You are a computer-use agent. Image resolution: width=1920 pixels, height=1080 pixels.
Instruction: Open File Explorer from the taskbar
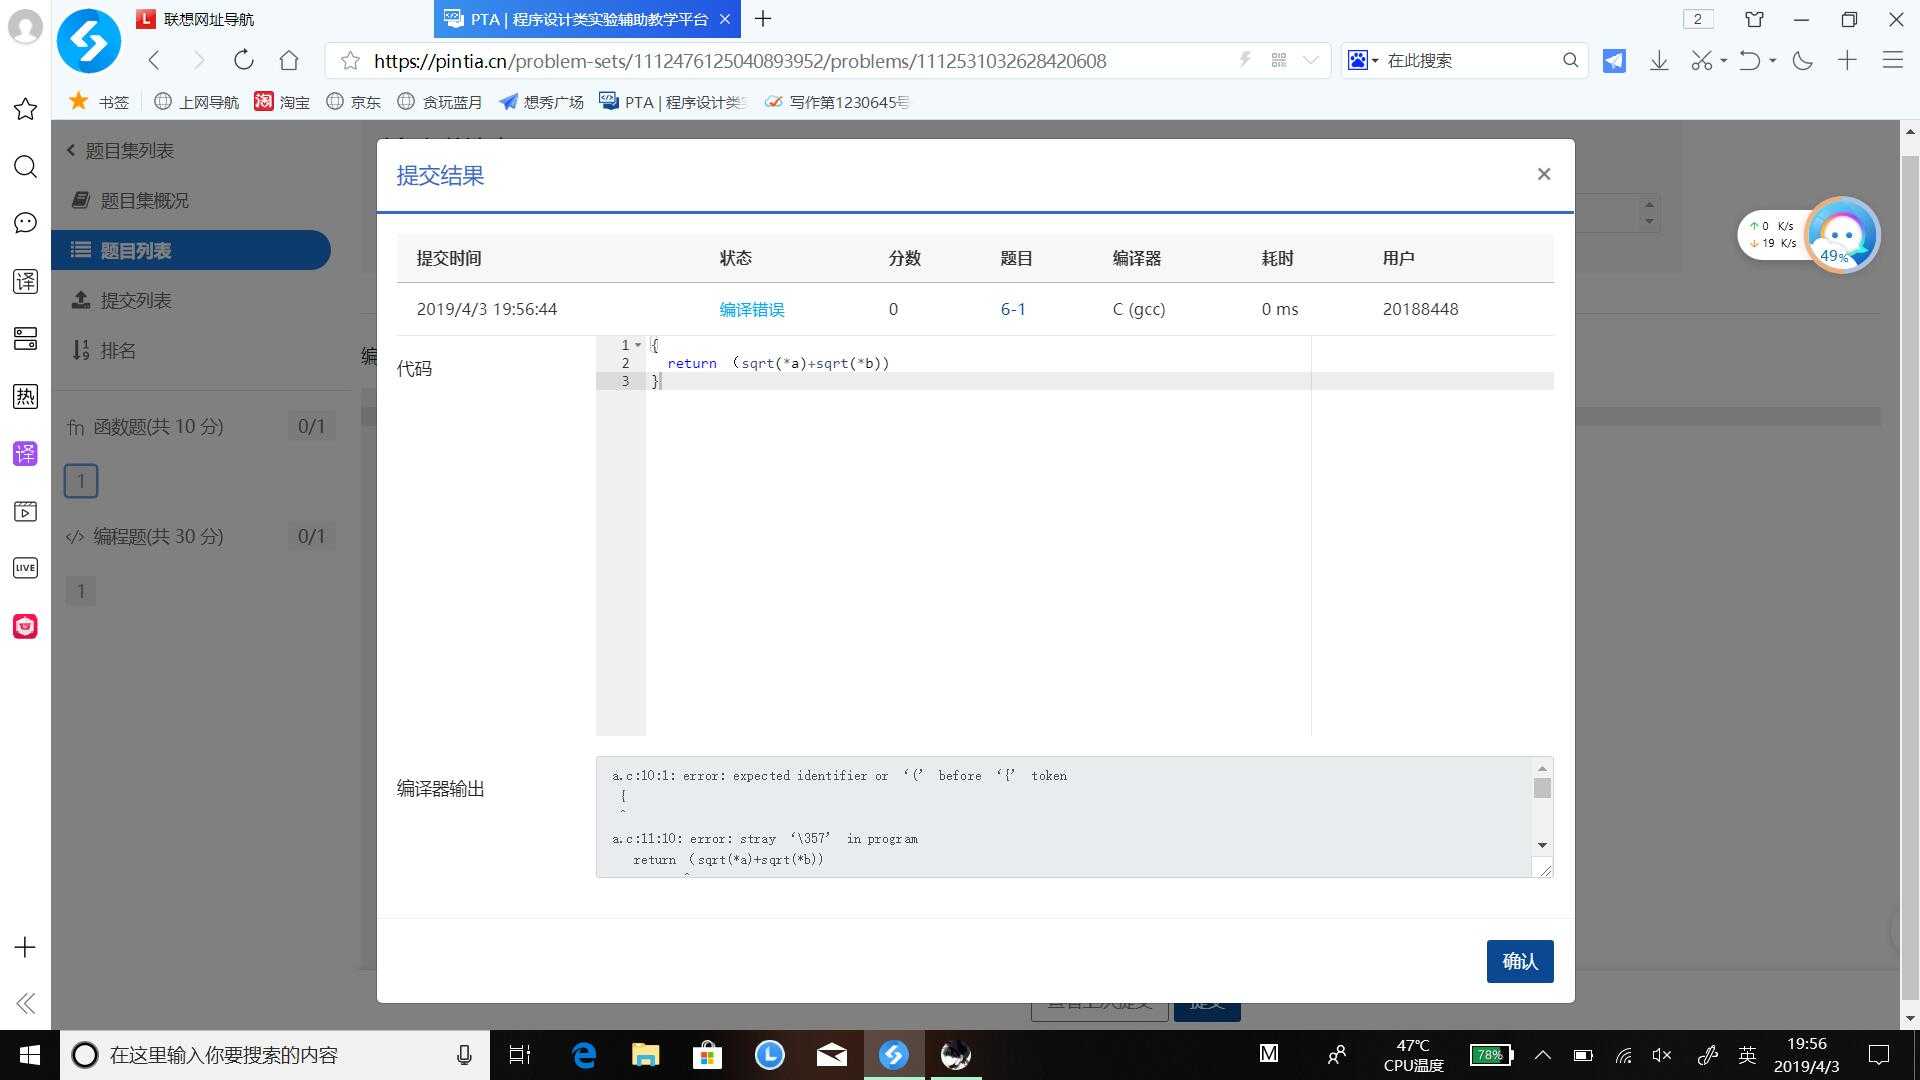point(645,1054)
